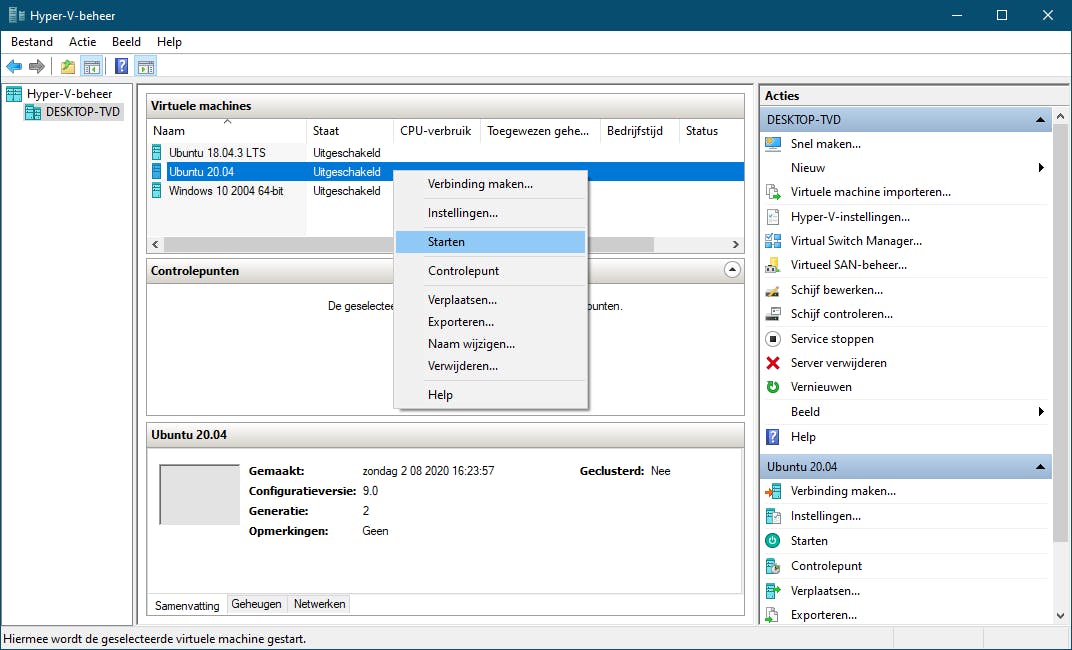Click the back arrow toolbar icon
Viewport: 1072px width, 650px height.
point(14,67)
